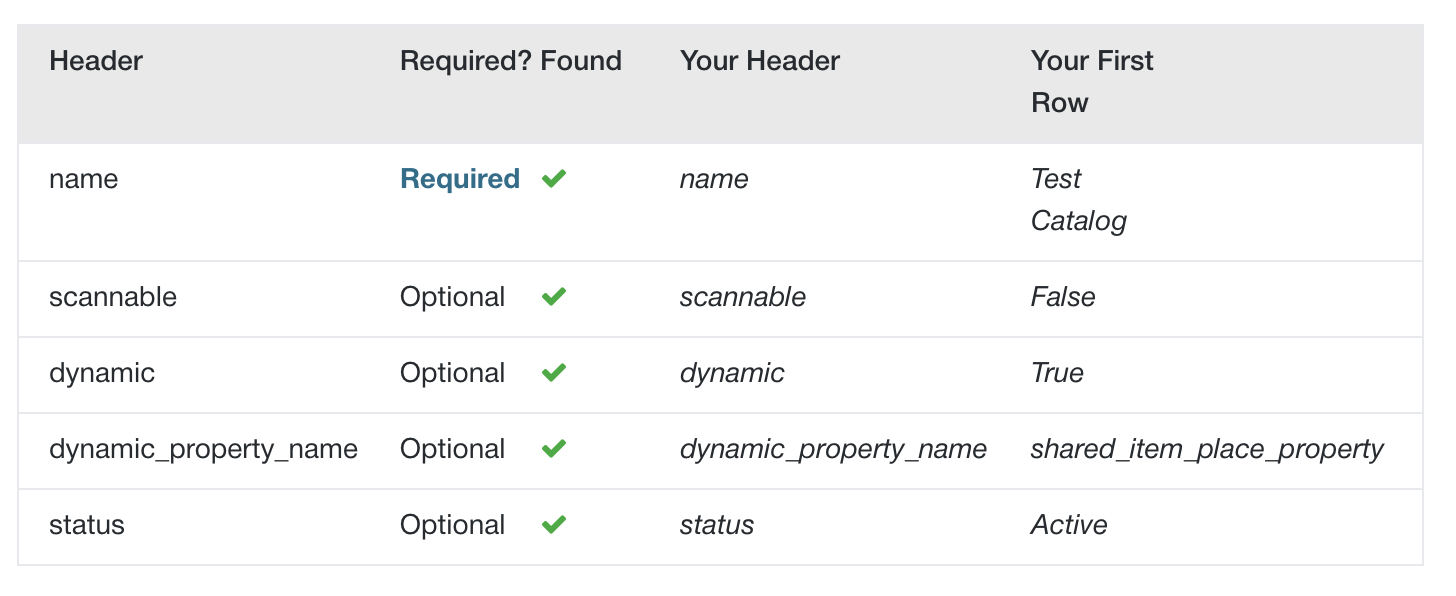Click the checkmark for dynamic_property_name row
The width and height of the screenshot is (1456, 596).
click(x=554, y=449)
